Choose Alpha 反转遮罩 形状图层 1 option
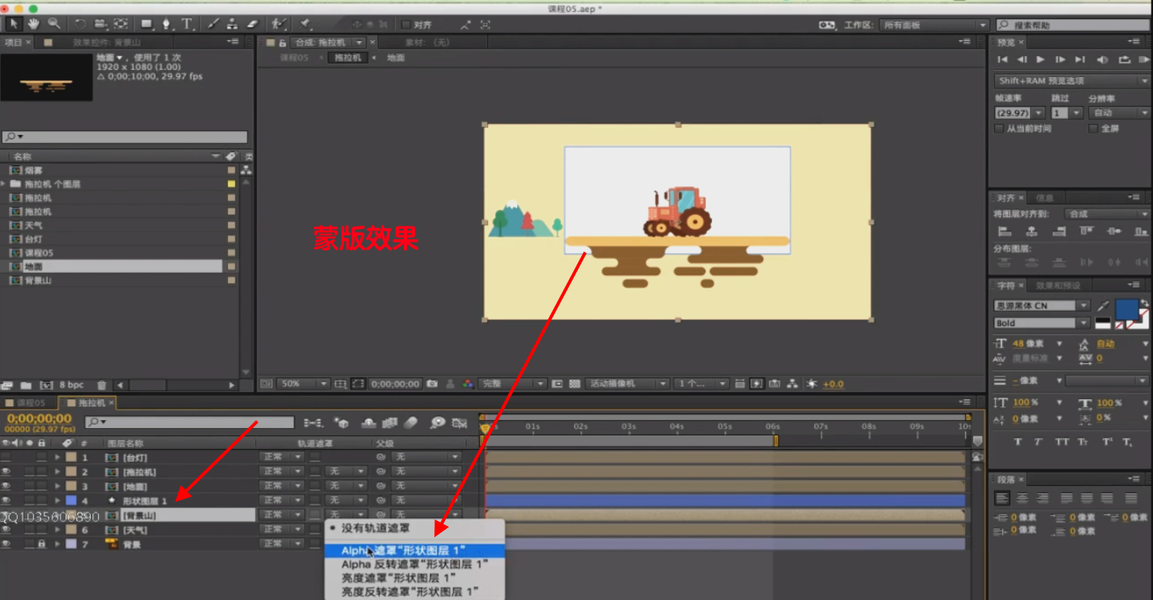This screenshot has height=600, width=1153. click(x=415, y=564)
